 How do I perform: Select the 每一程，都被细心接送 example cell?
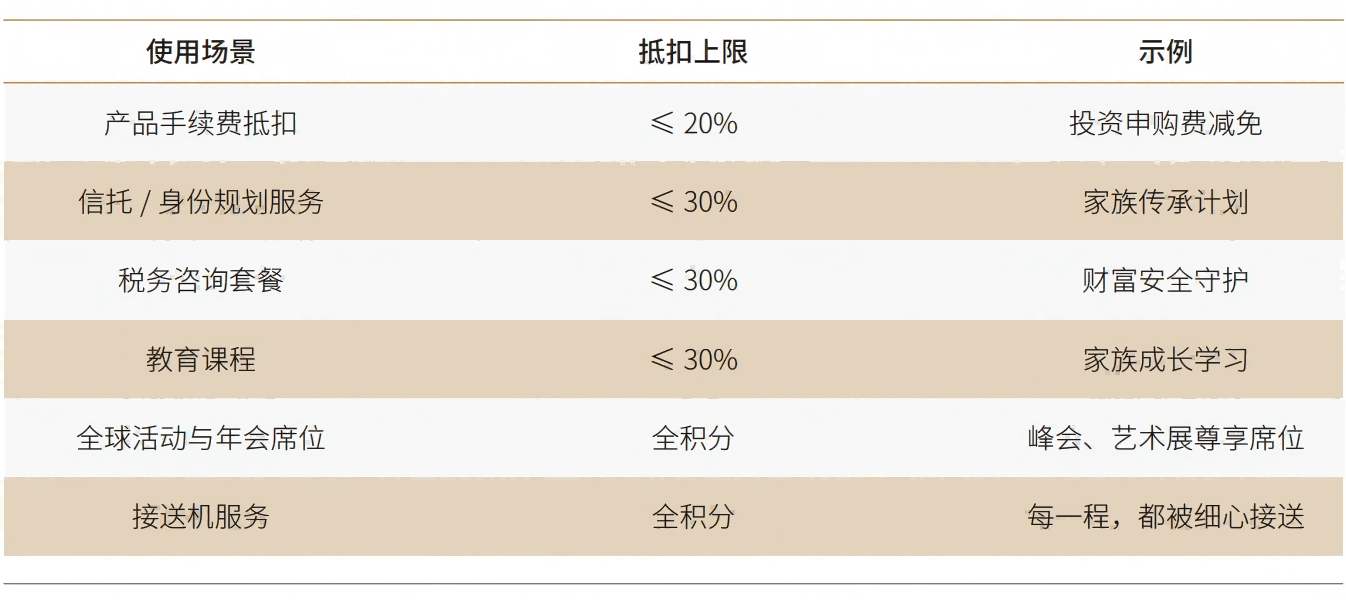pos(1165,517)
